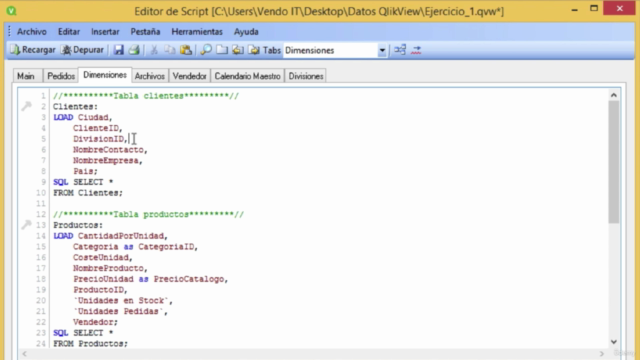Save the script with the floppy icon
This screenshot has width=640, height=360.
coord(119,50)
